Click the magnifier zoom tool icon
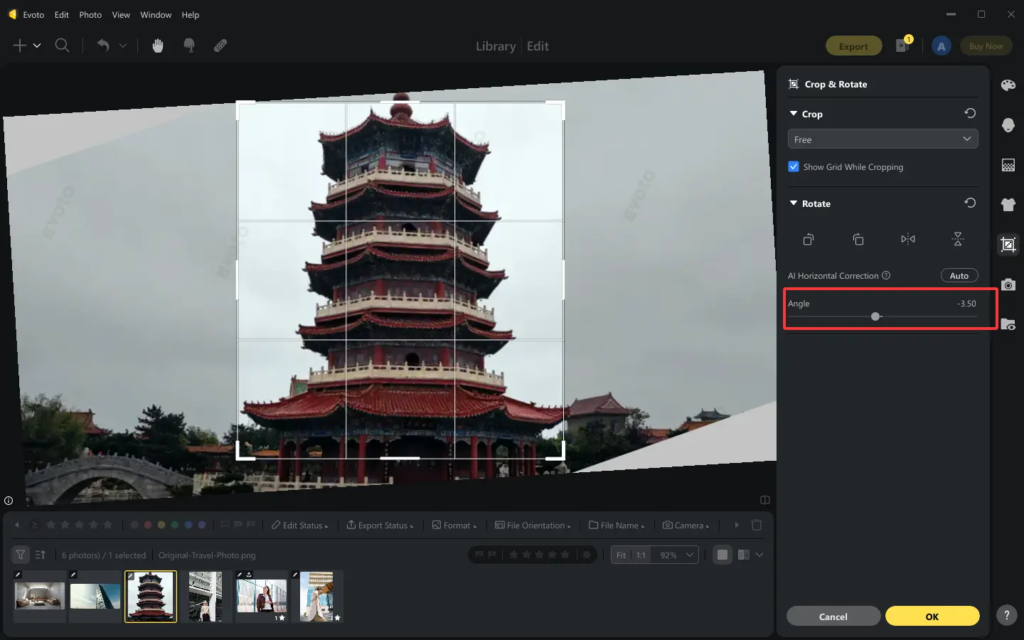The width and height of the screenshot is (1024, 640). pos(62,46)
